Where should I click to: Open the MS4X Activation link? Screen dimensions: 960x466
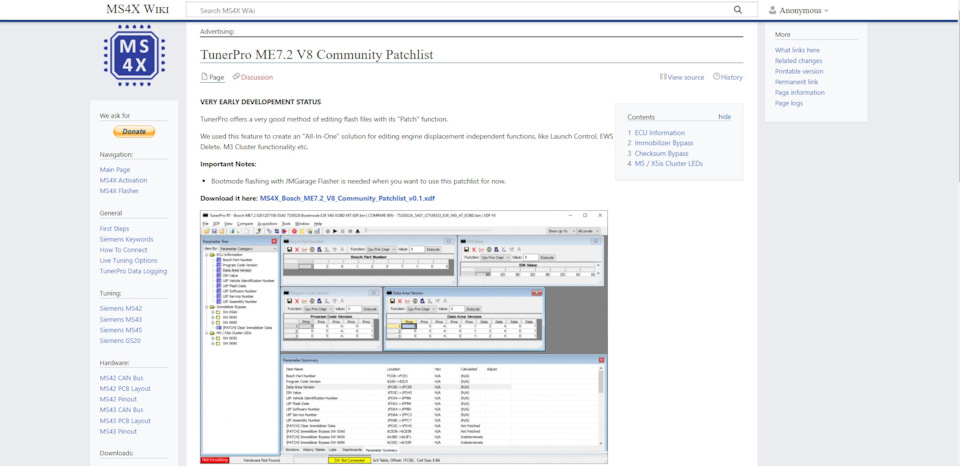[x=123, y=180]
